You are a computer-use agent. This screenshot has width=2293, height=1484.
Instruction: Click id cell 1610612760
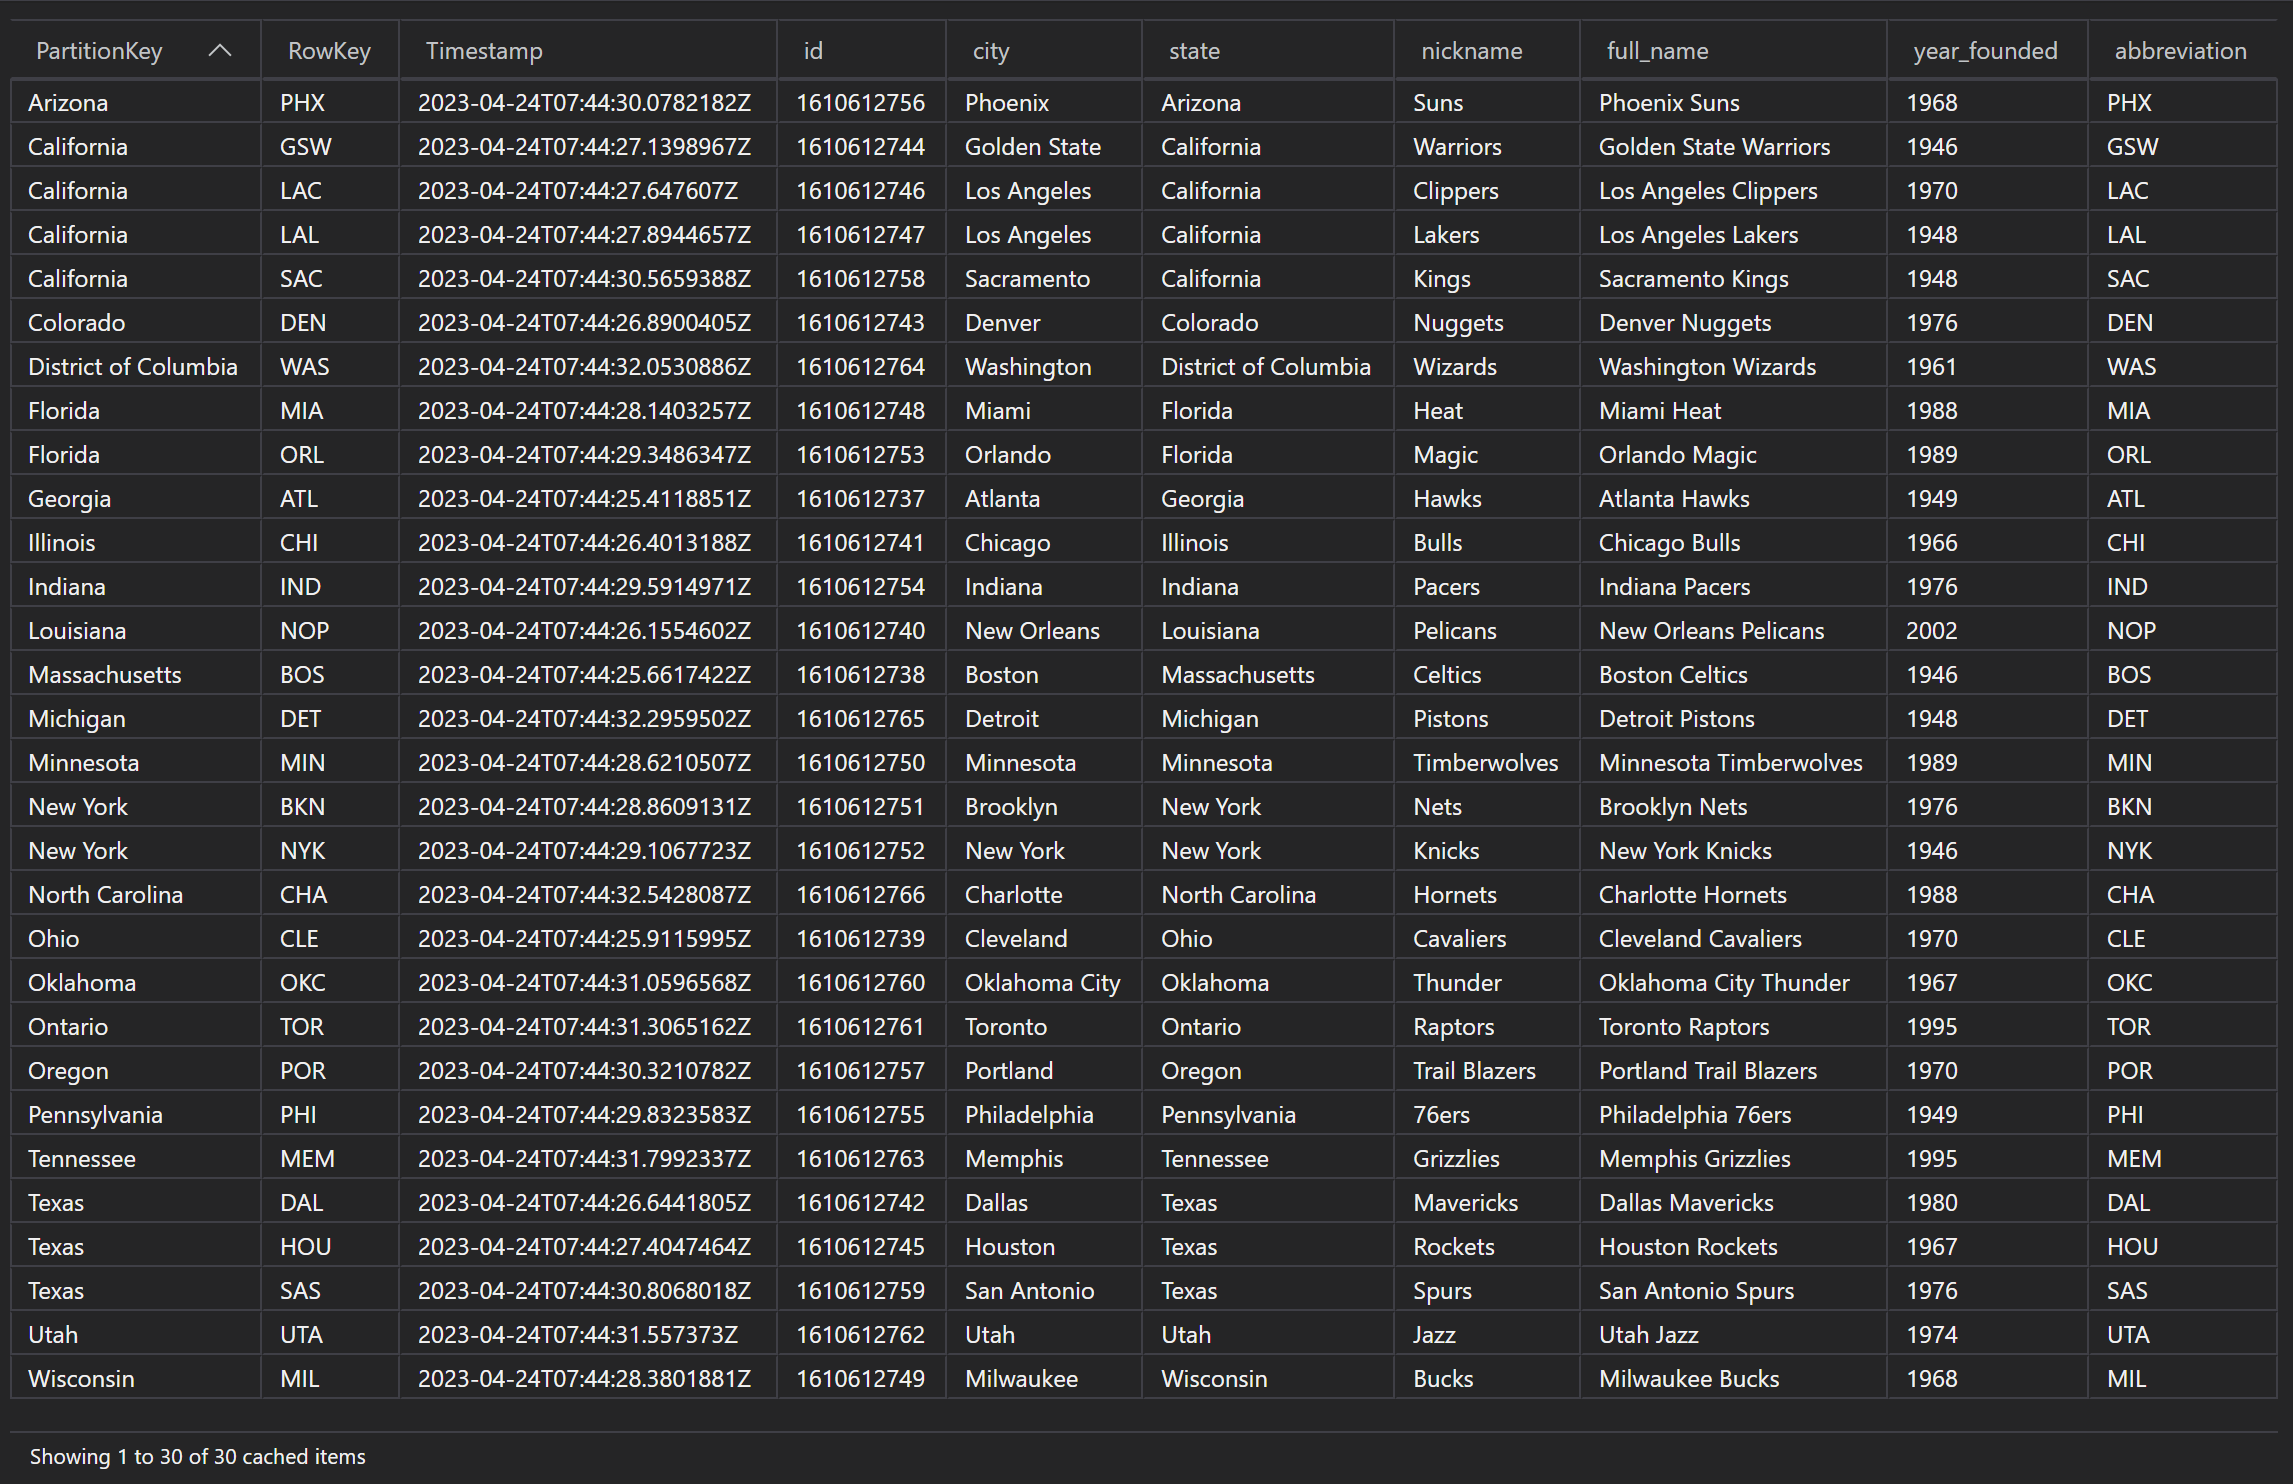point(860,983)
